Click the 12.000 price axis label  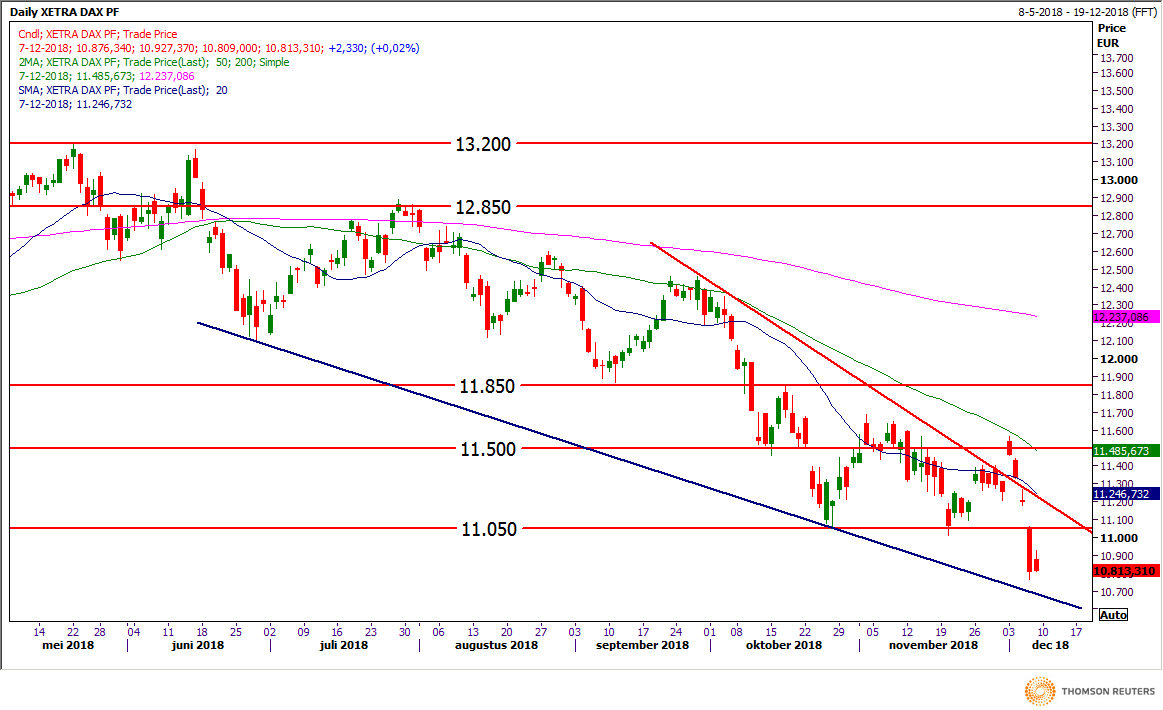(1118, 359)
